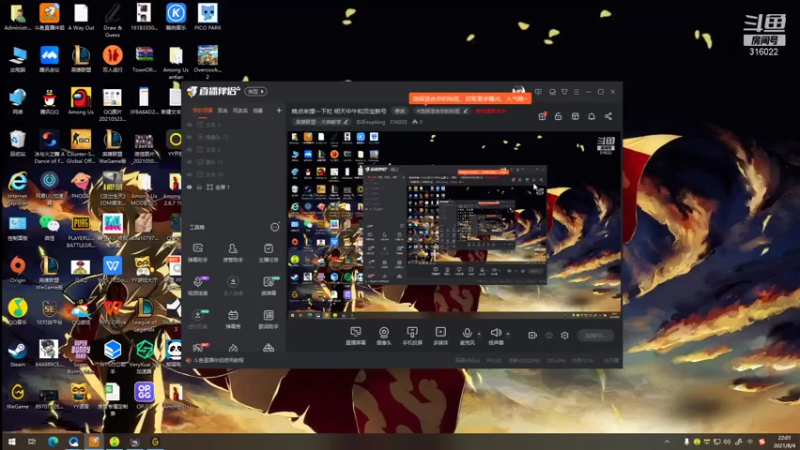Open the layout icon beside the bell
Viewport: 800px width, 450px height.
(x=575, y=116)
